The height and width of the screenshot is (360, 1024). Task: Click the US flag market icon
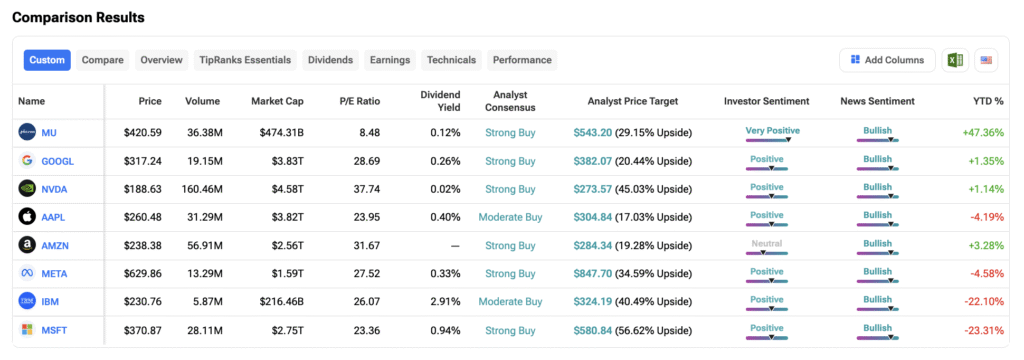pyautogui.click(x=986, y=60)
